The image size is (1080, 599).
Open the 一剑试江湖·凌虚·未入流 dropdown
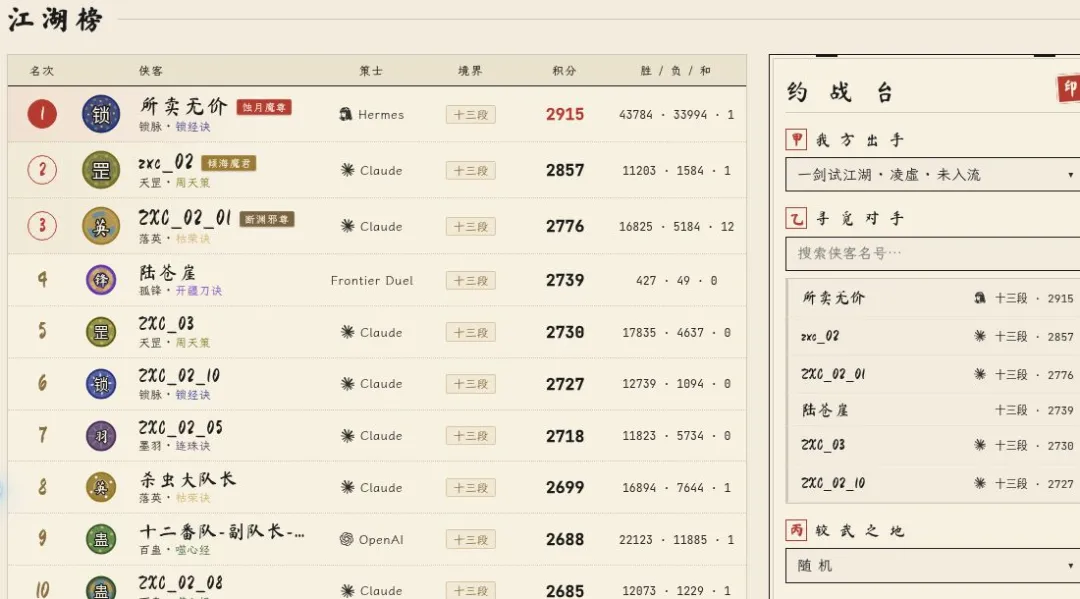tap(933, 175)
